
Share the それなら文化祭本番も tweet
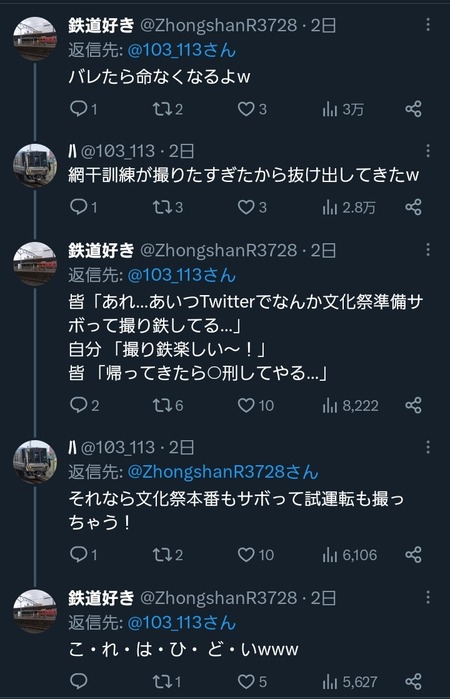413,555
